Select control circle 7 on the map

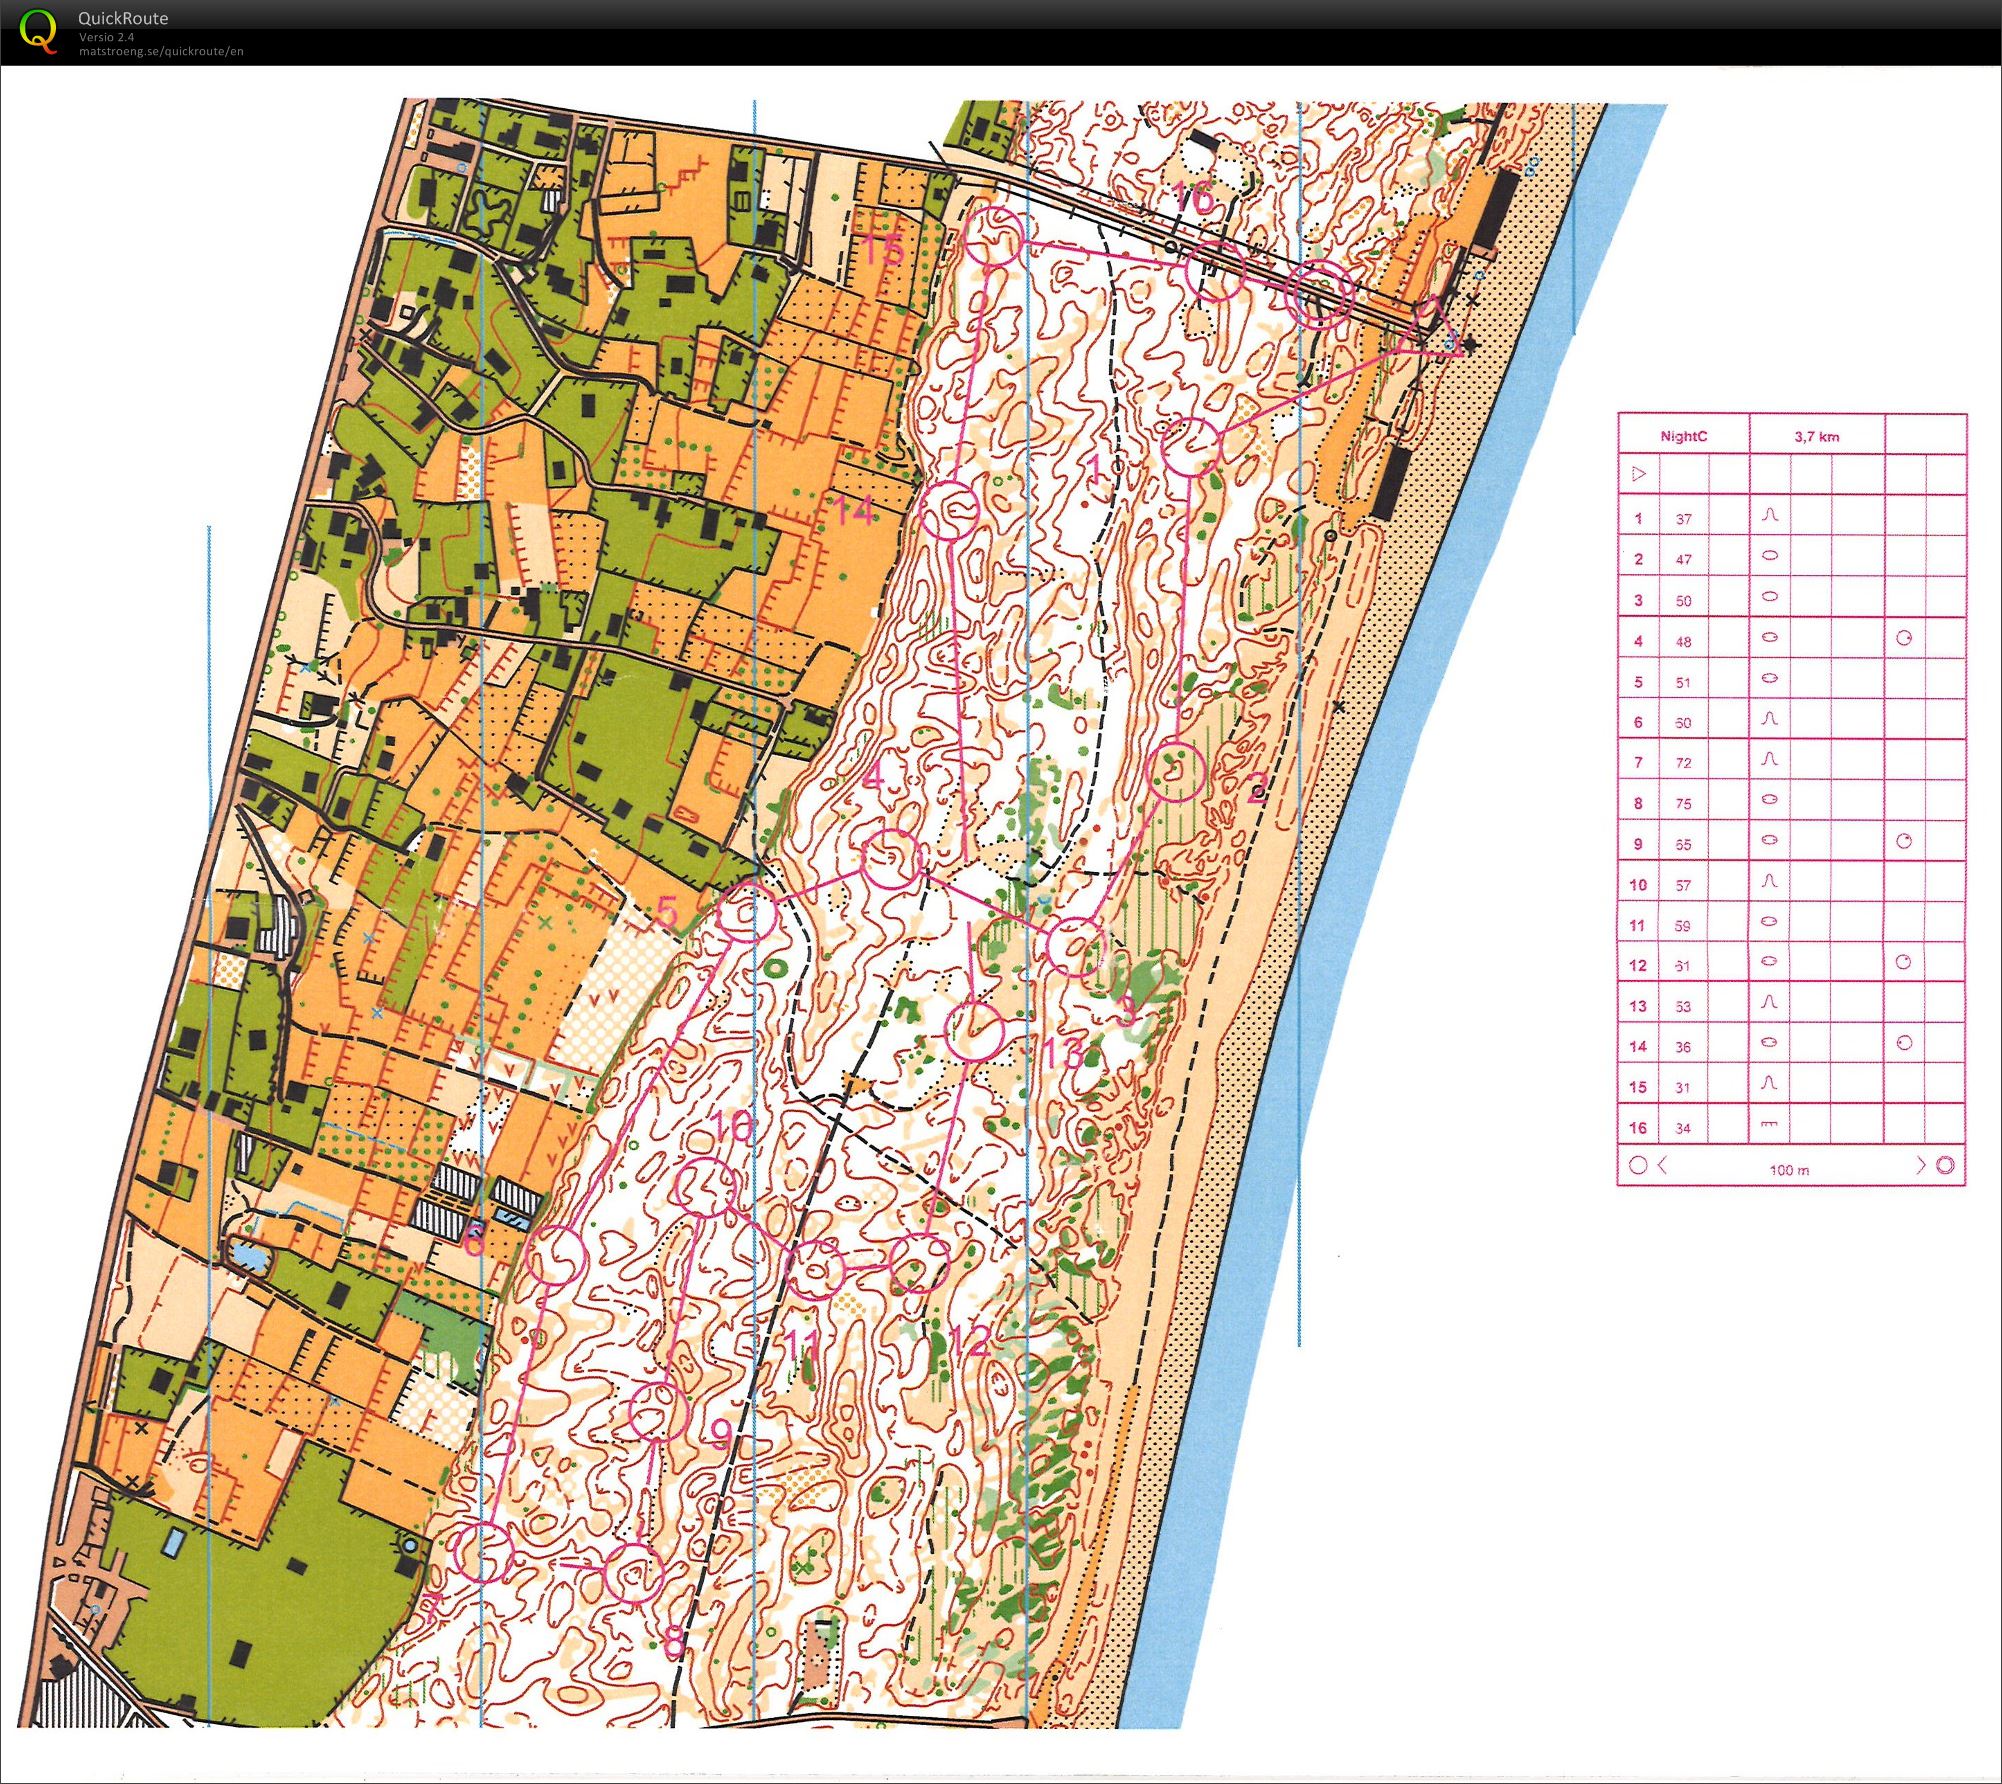(484, 1552)
